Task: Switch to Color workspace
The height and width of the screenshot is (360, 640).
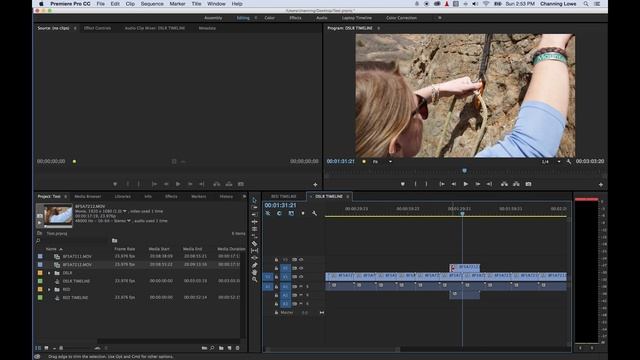Action: (x=269, y=18)
